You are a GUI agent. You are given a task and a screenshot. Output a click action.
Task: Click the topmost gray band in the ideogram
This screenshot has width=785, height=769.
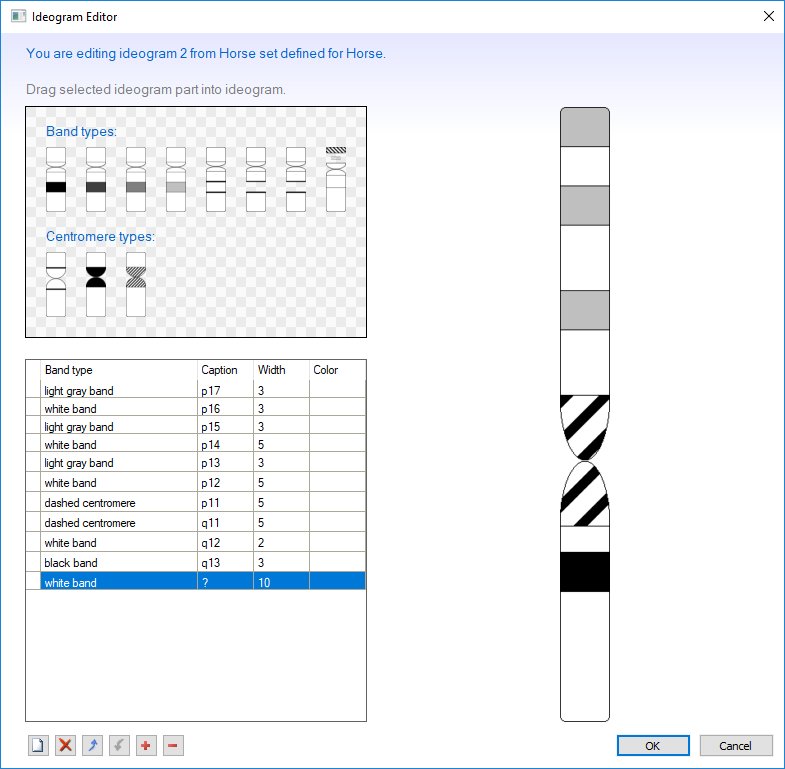(x=585, y=127)
